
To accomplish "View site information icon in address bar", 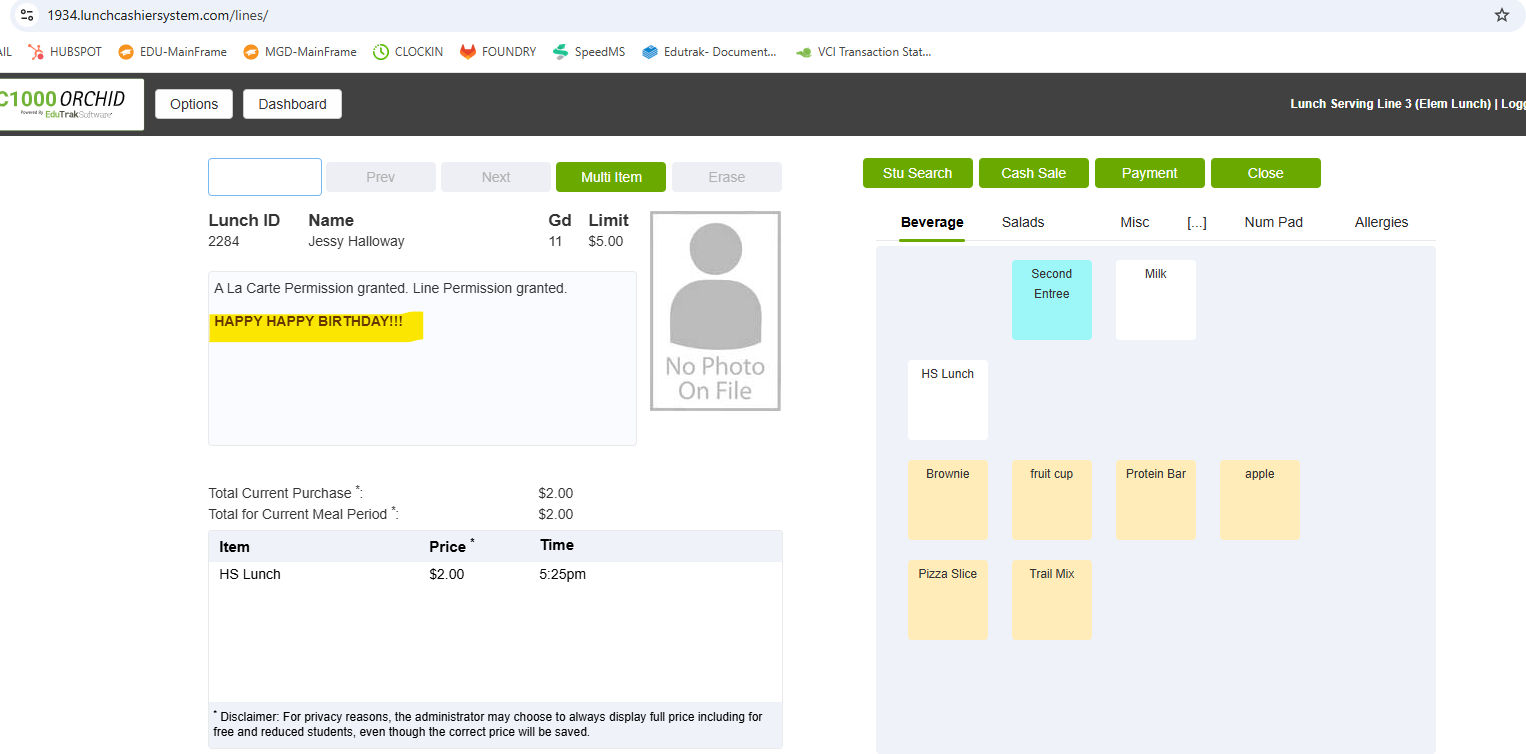I will click(27, 15).
